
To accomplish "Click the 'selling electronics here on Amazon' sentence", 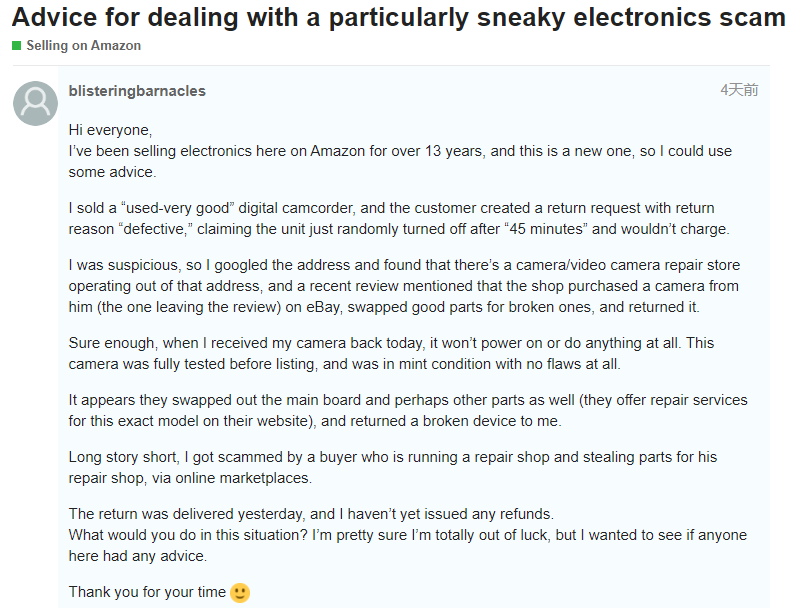I will click(400, 151).
